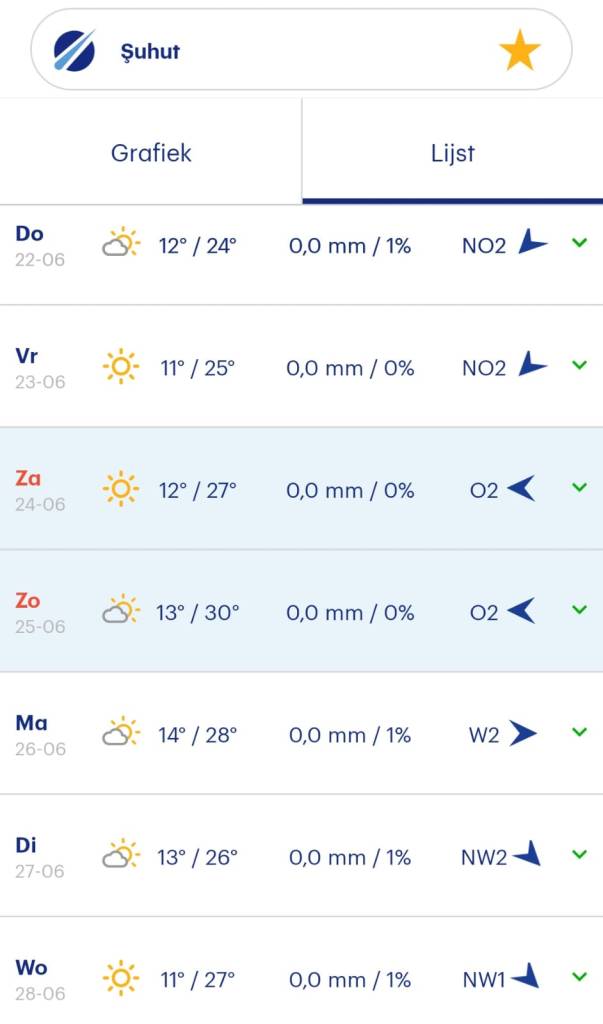The image size is (603, 1024).
Task: Expand Monday 26-06 forecast chevron
Action: coord(579,733)
